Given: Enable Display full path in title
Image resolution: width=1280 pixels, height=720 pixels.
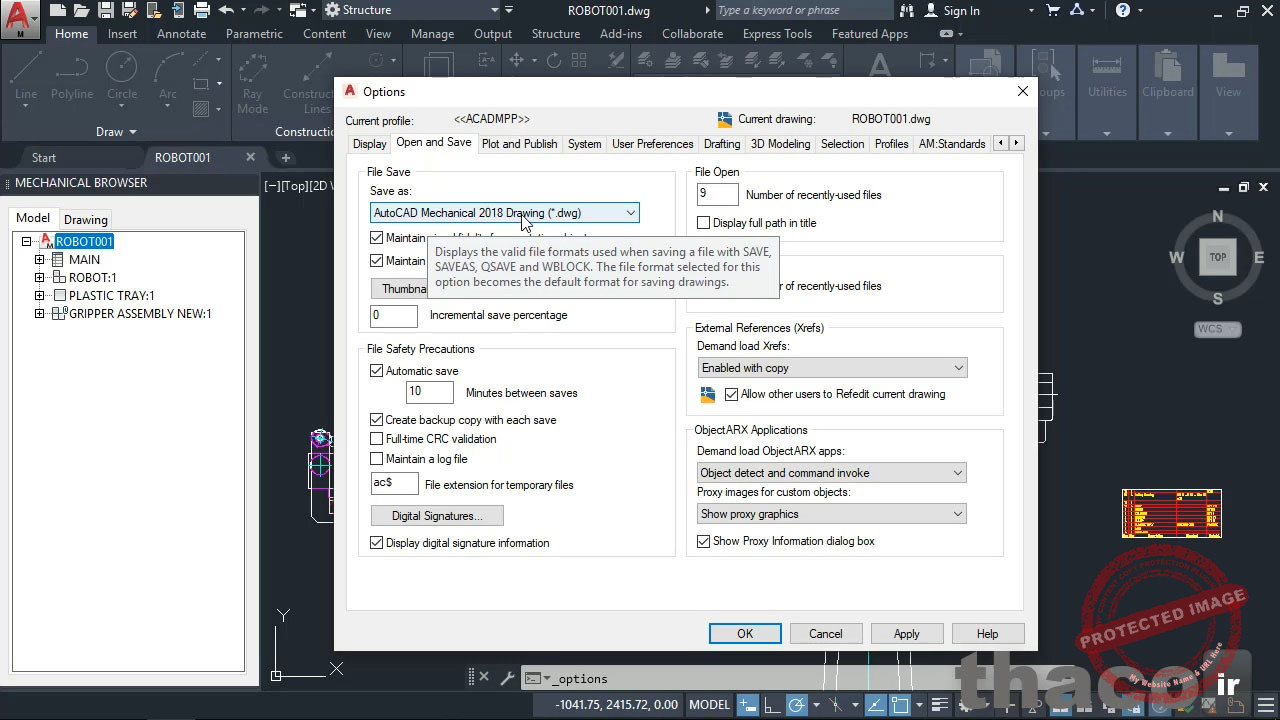Looking at the screenshot, I should (x=704, y=222).
